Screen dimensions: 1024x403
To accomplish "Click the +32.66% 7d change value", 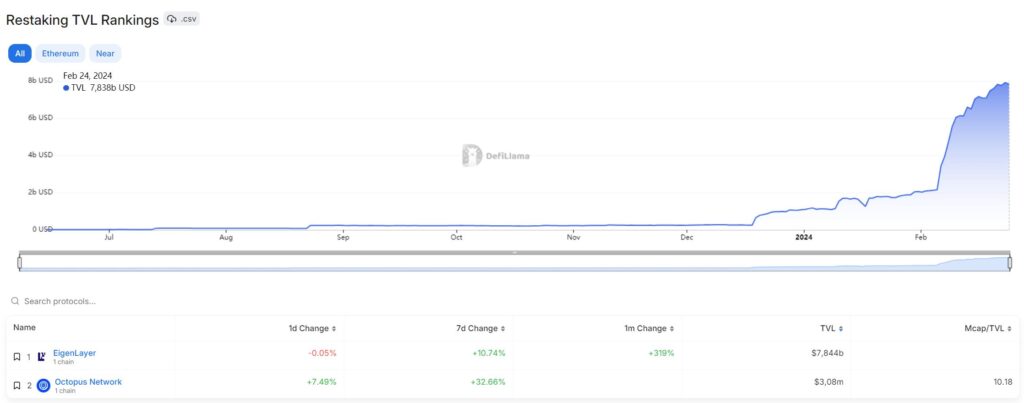I will tap(488, 381).
